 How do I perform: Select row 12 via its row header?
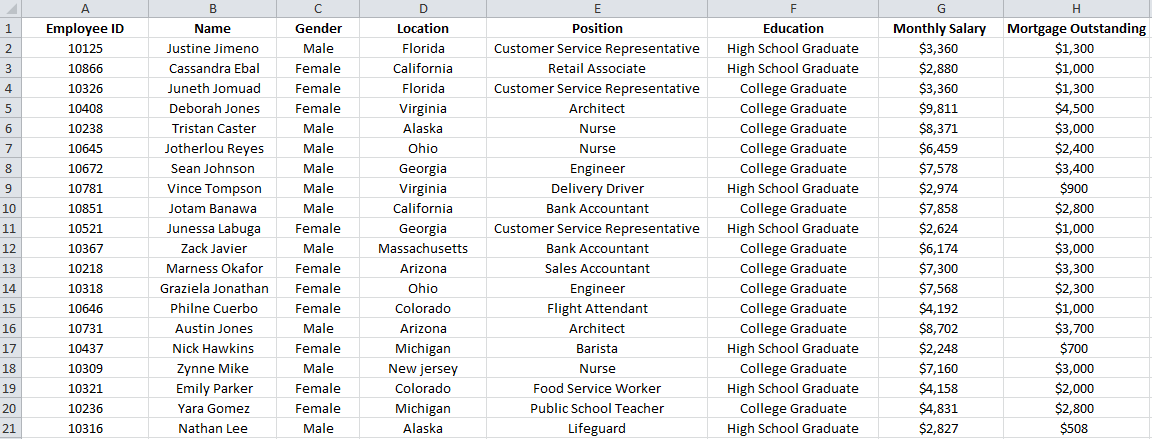(9, 248)
